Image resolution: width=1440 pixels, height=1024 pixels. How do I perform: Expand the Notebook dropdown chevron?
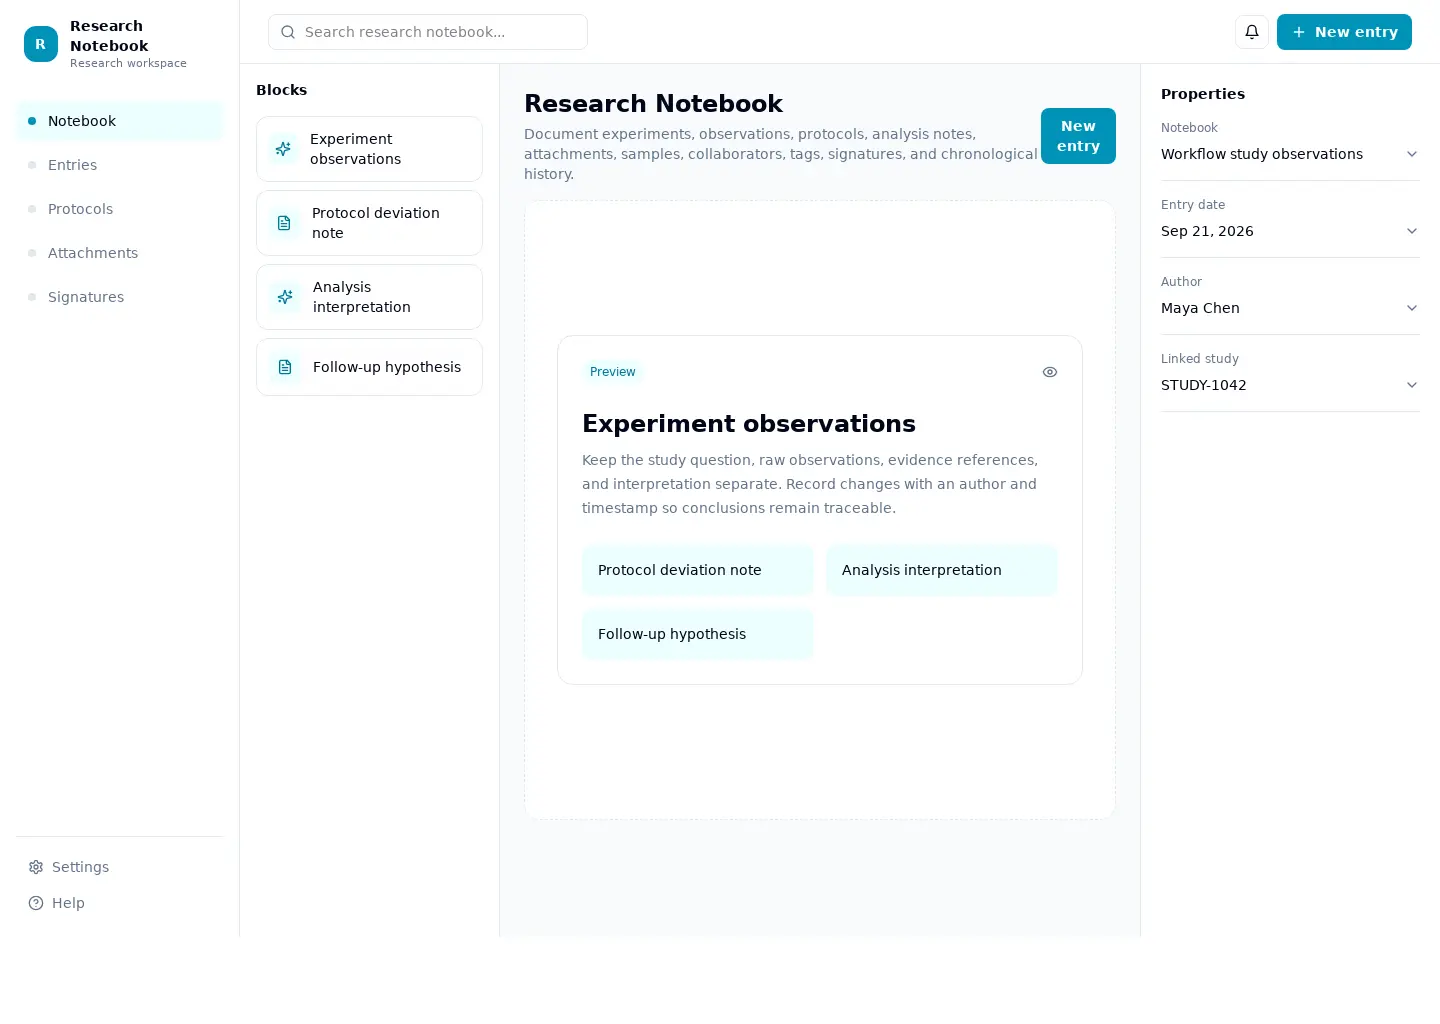tap(1412, 154)
